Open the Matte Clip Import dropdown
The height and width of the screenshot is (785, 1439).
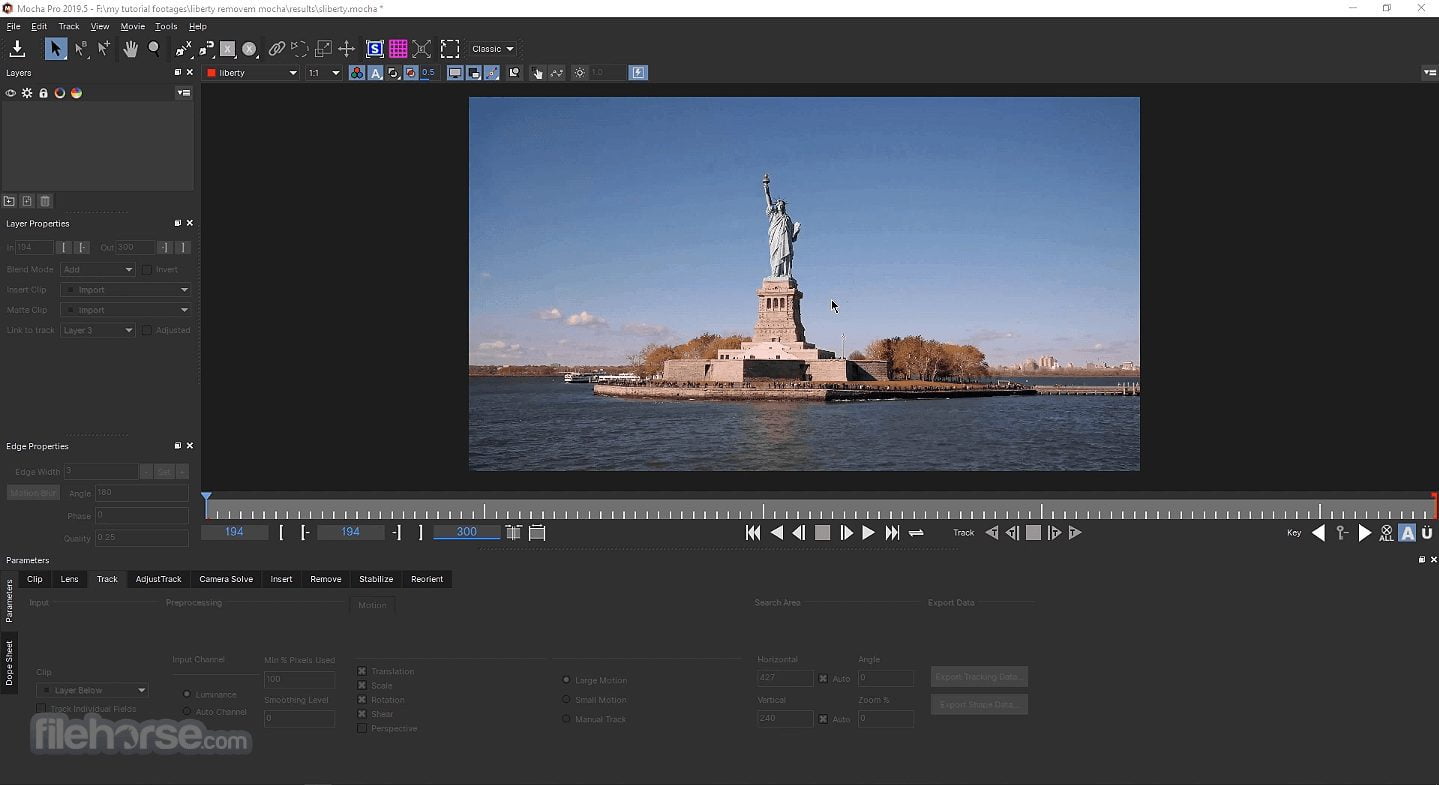[x=125, y=310]
